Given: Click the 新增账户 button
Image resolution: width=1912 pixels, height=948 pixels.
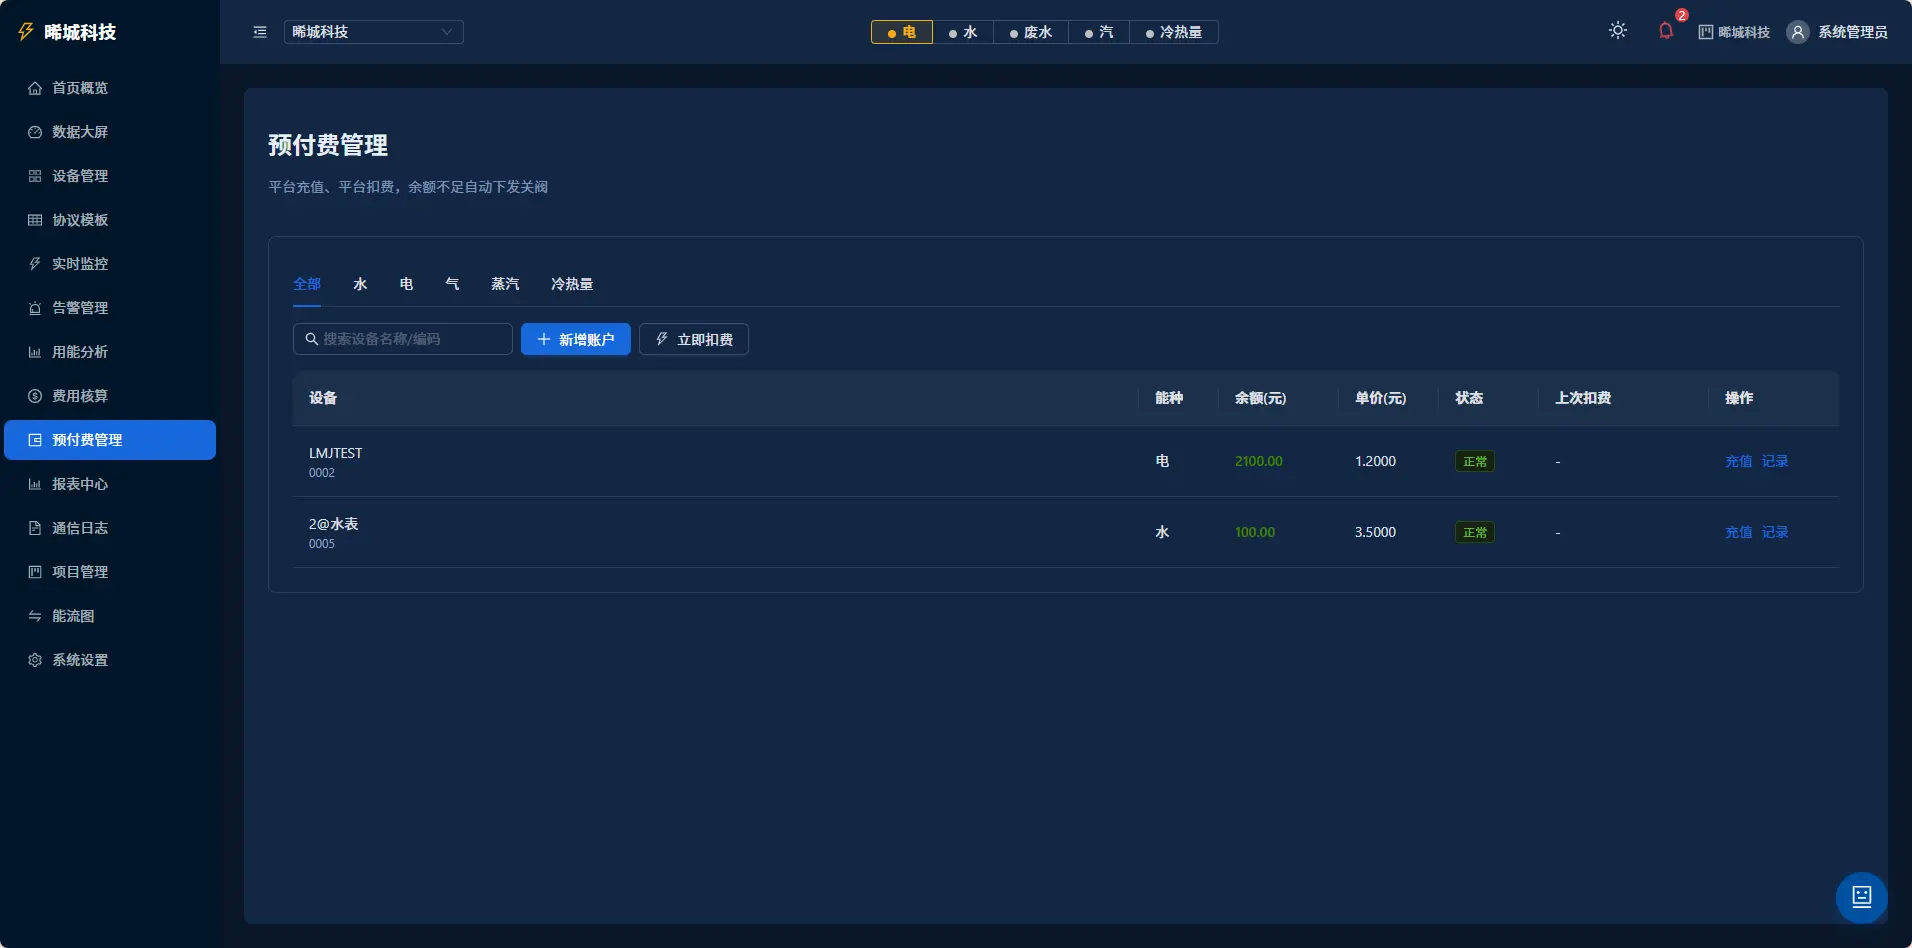Looking at the screenshot, I should (576, 339).
